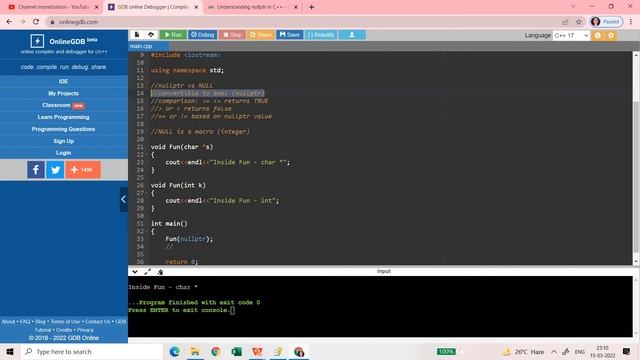The width and height of the screenshot is (640, 360).
Task: Open a new browser tab with plus button
Action: (311, 7)
